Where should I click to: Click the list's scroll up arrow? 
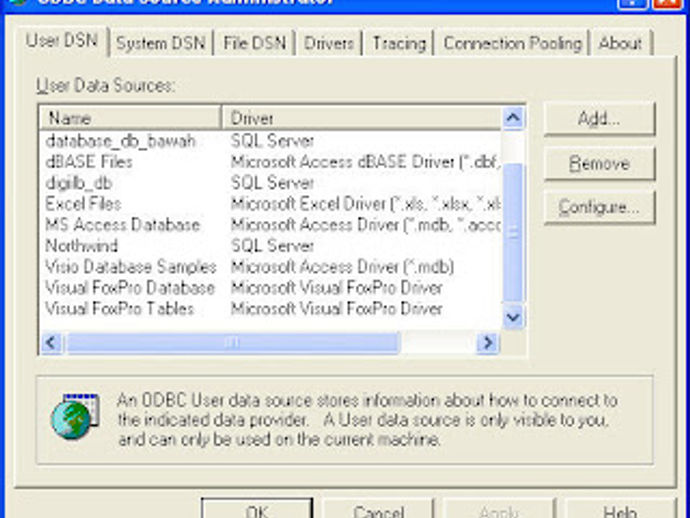pyautogui.click(x=513, y=118)
